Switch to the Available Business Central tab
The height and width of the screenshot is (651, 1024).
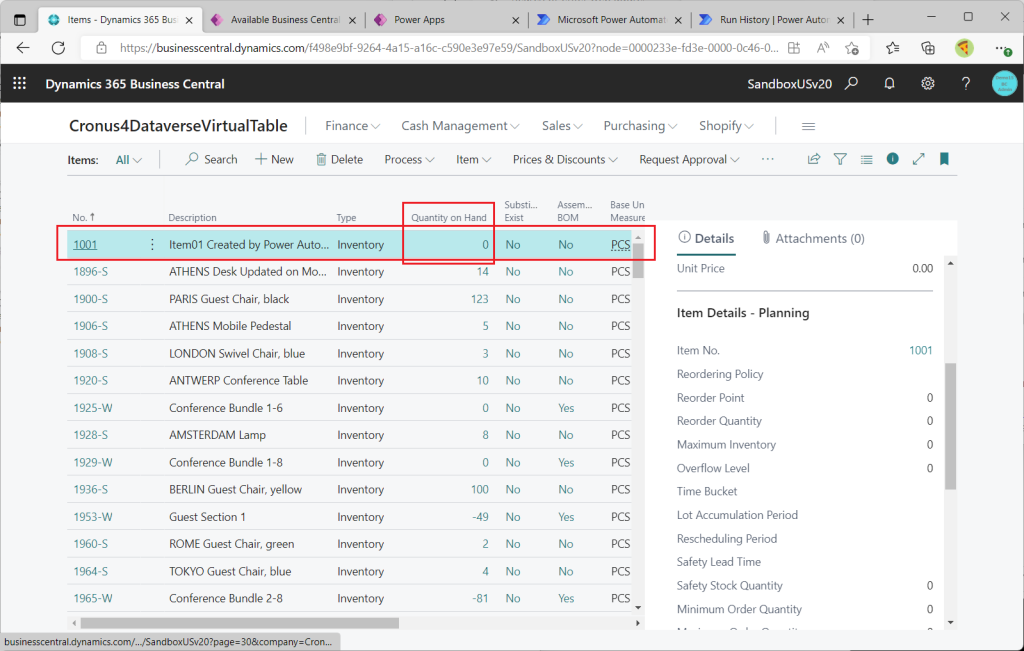(x=284, y=20)
